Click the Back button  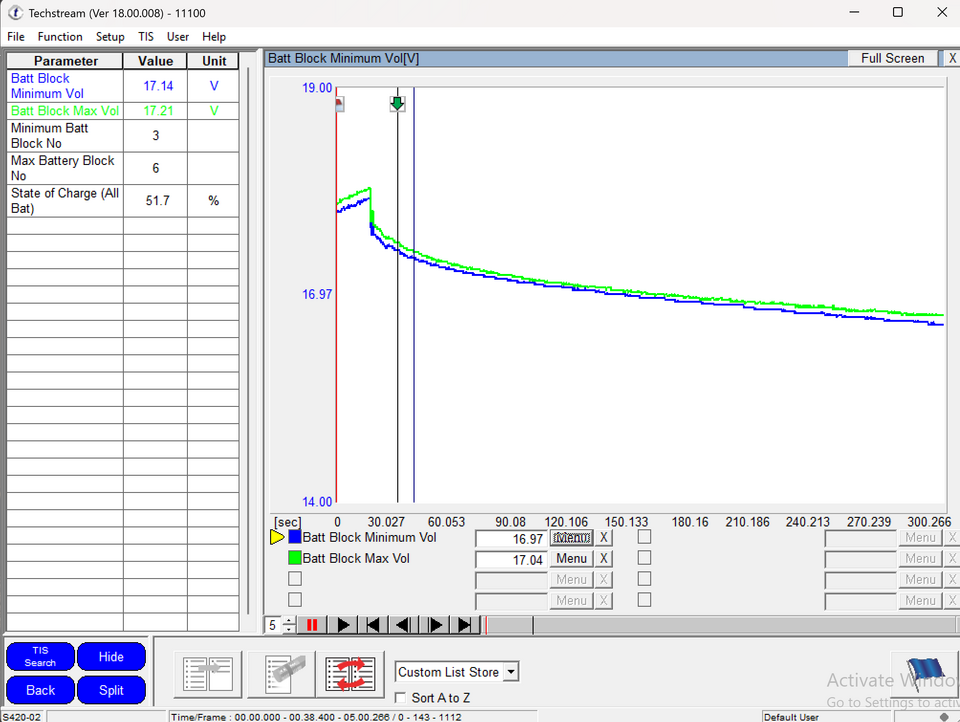click(x=40, y=690)
